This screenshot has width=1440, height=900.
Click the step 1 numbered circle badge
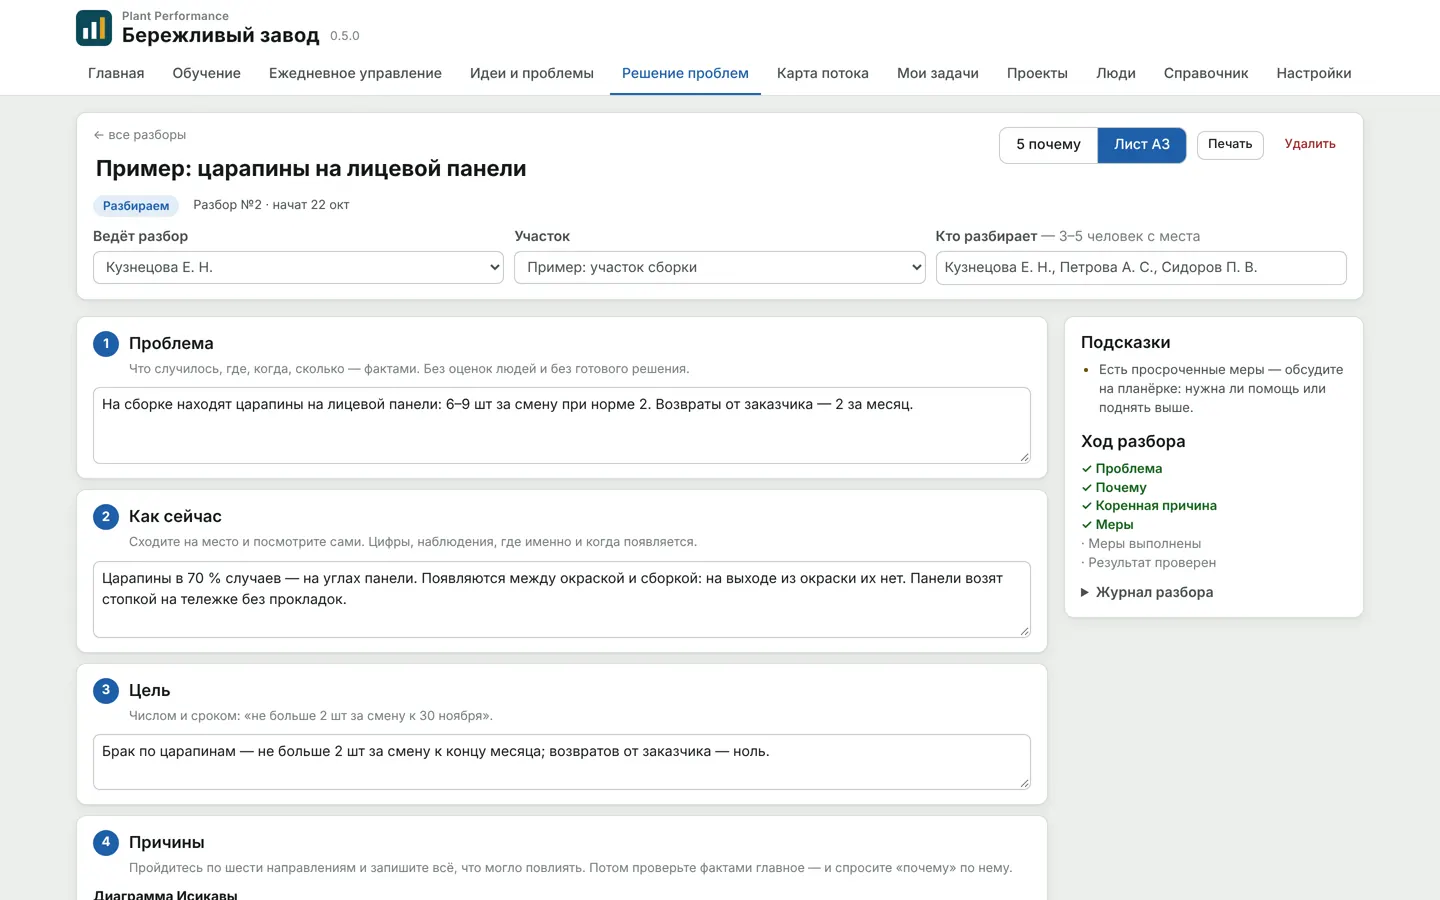pos(106,344)
